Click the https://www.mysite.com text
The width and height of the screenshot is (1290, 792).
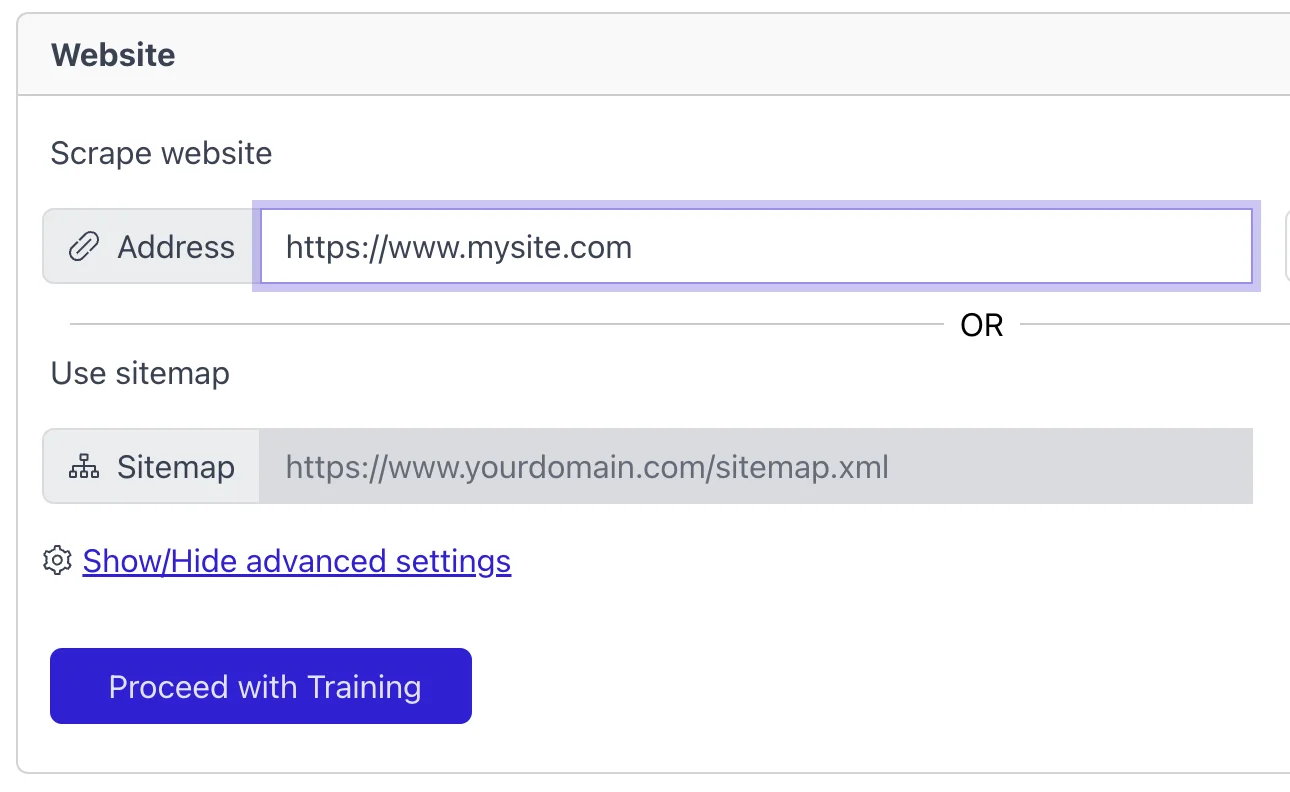click(458, 247)
